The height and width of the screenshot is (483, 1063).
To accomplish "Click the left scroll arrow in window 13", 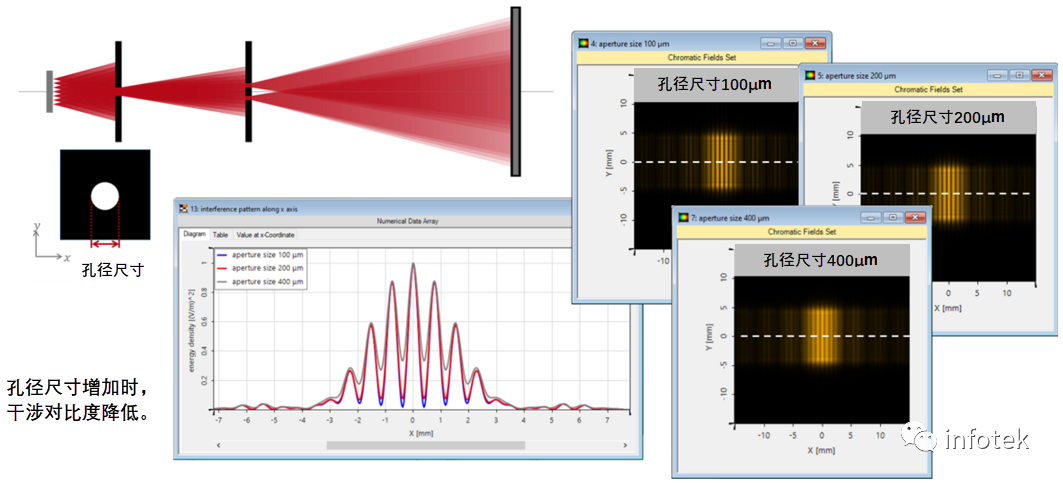I will point(218,445).
